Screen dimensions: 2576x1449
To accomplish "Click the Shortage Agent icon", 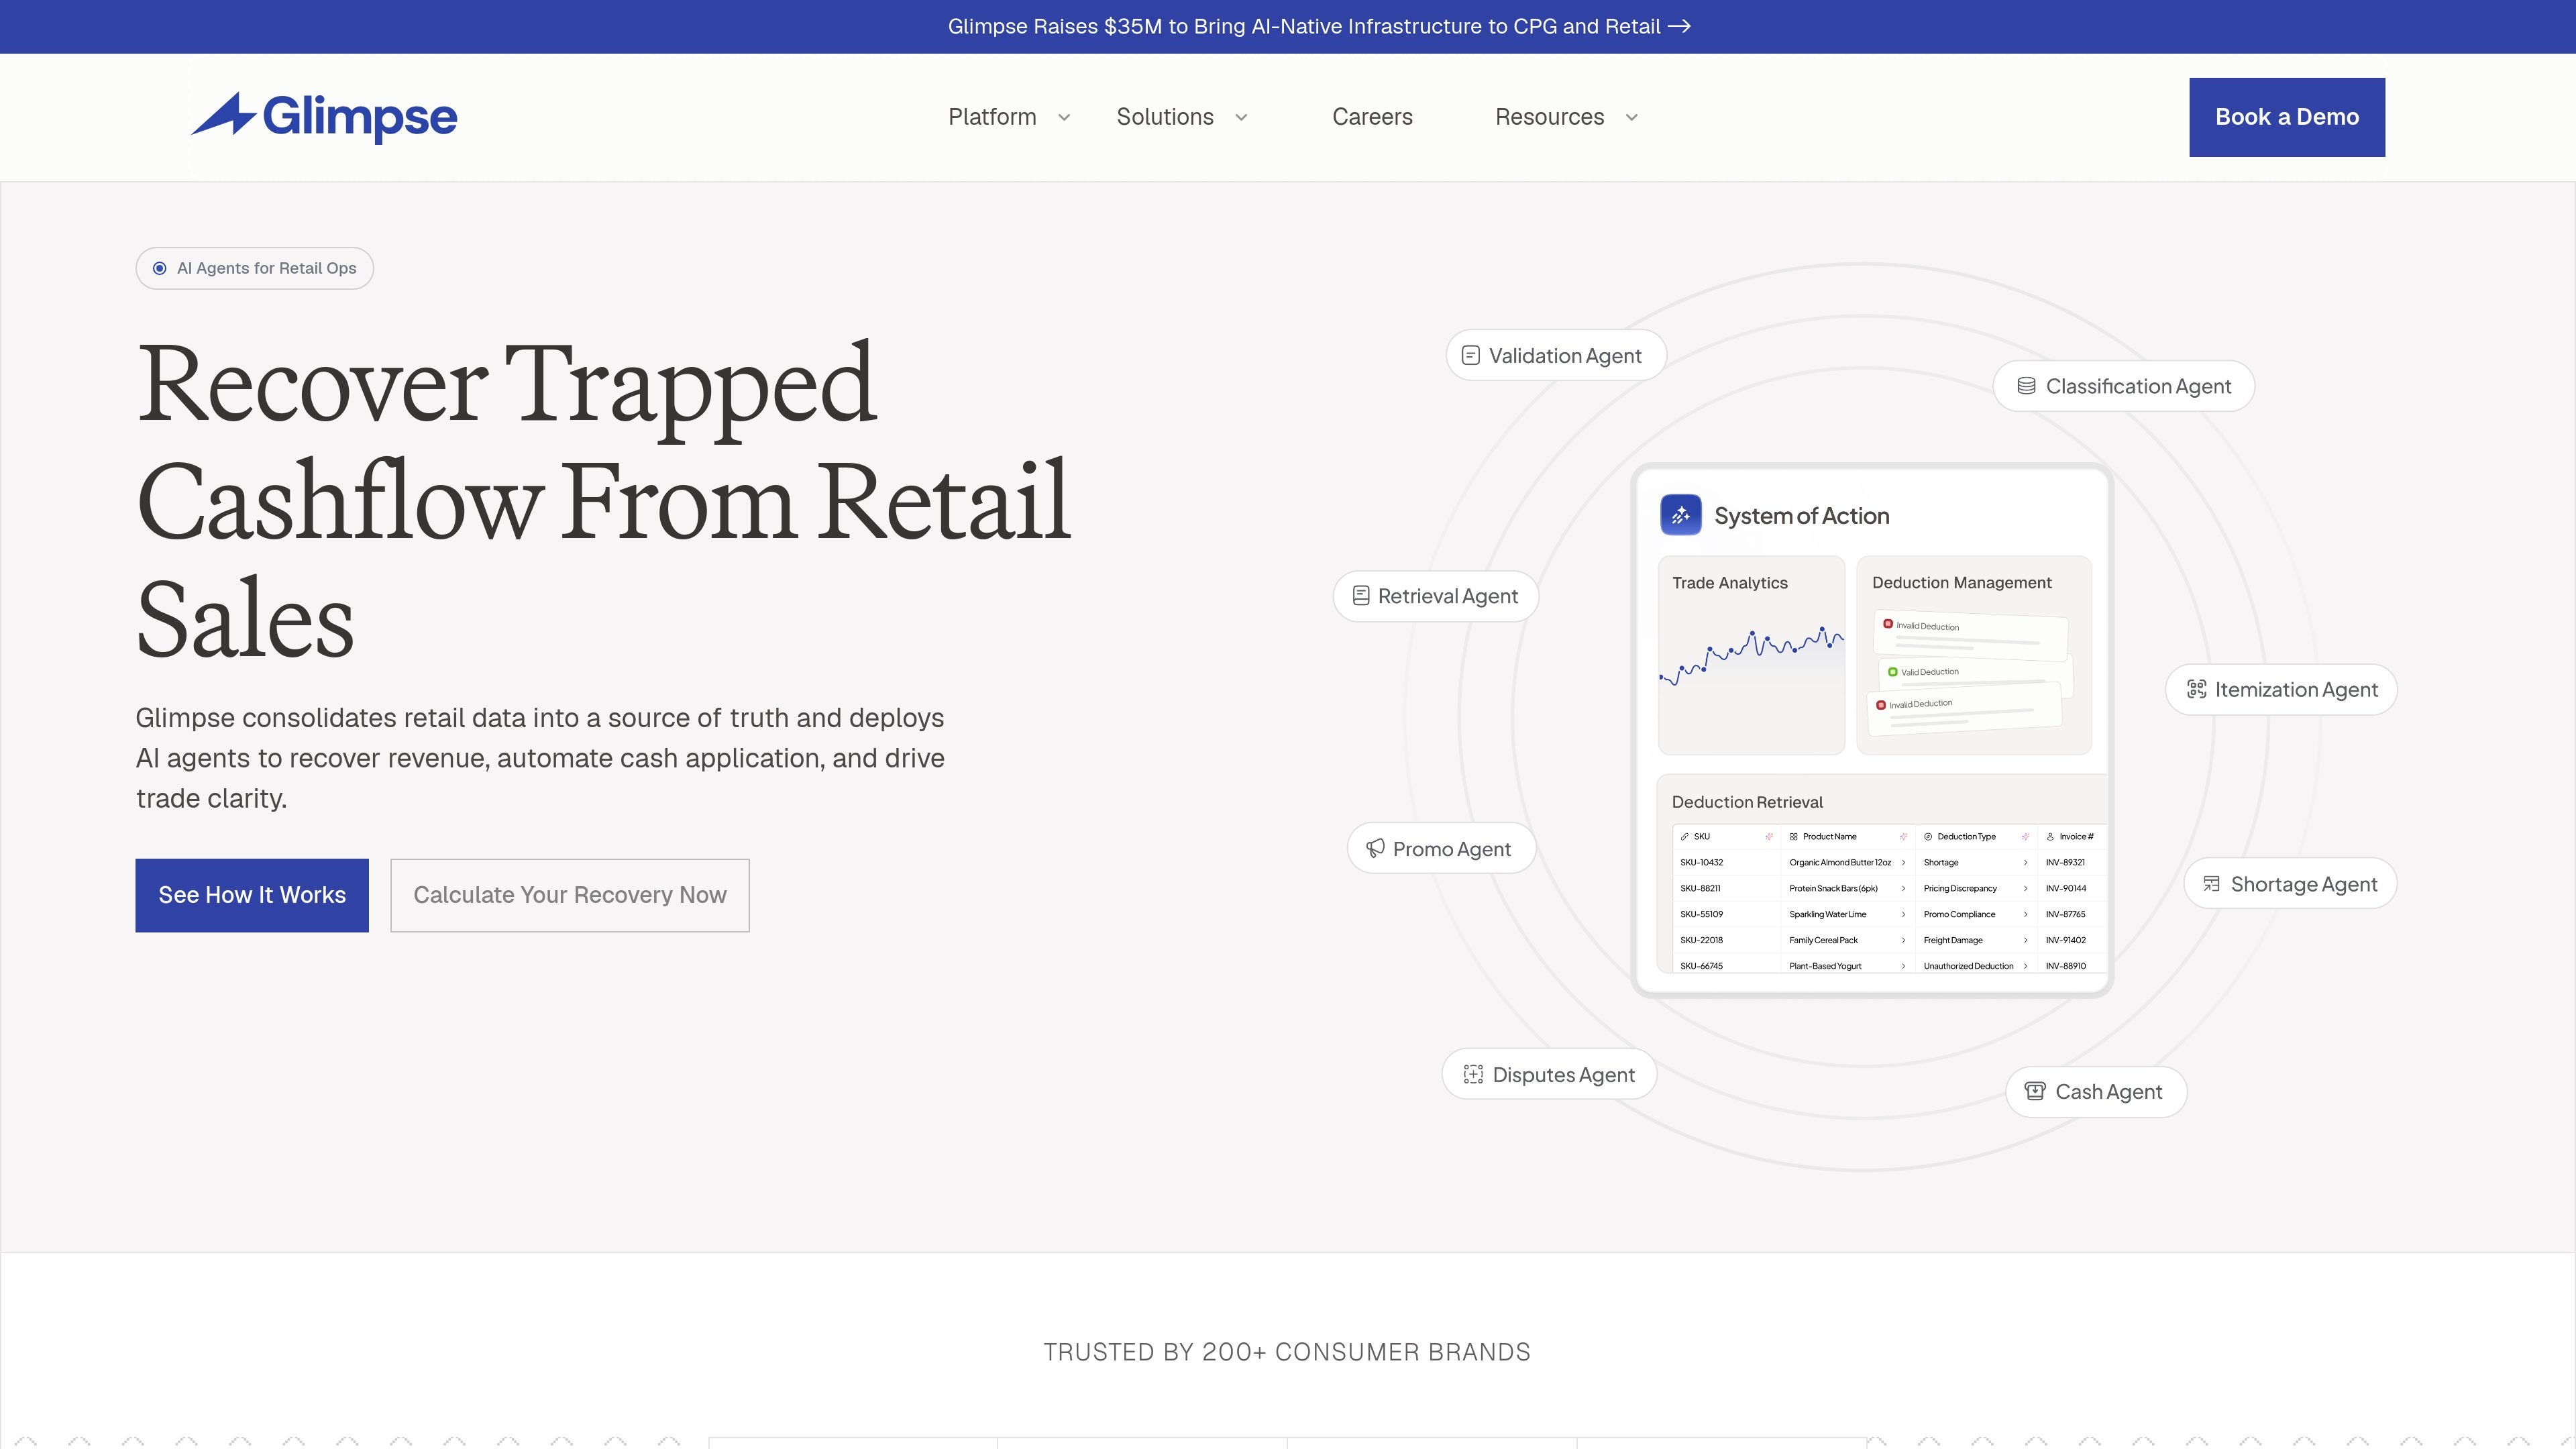I will tap(2211, 884).
